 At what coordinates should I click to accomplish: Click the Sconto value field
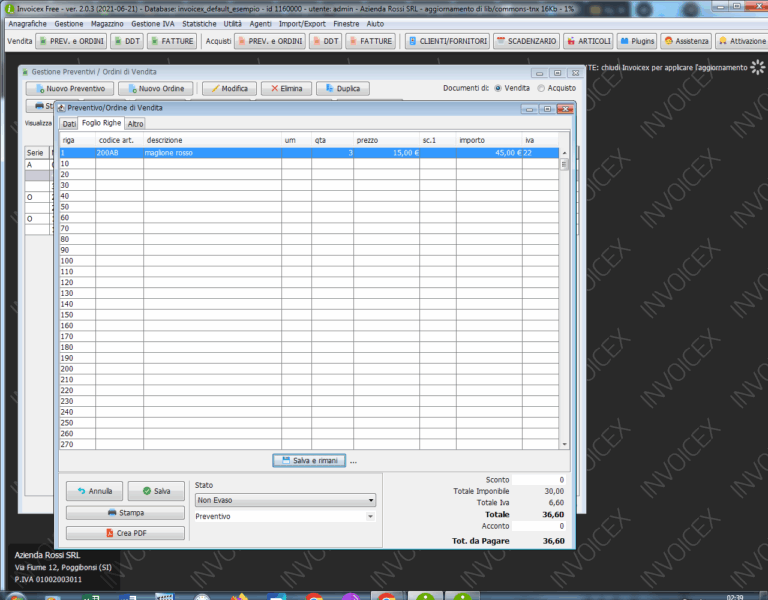coord(538,480)
